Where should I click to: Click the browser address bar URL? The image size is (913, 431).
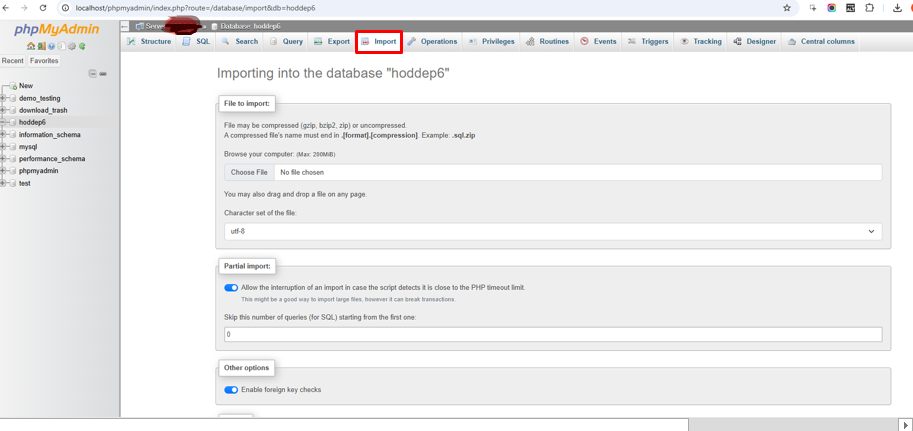point(197,8)
